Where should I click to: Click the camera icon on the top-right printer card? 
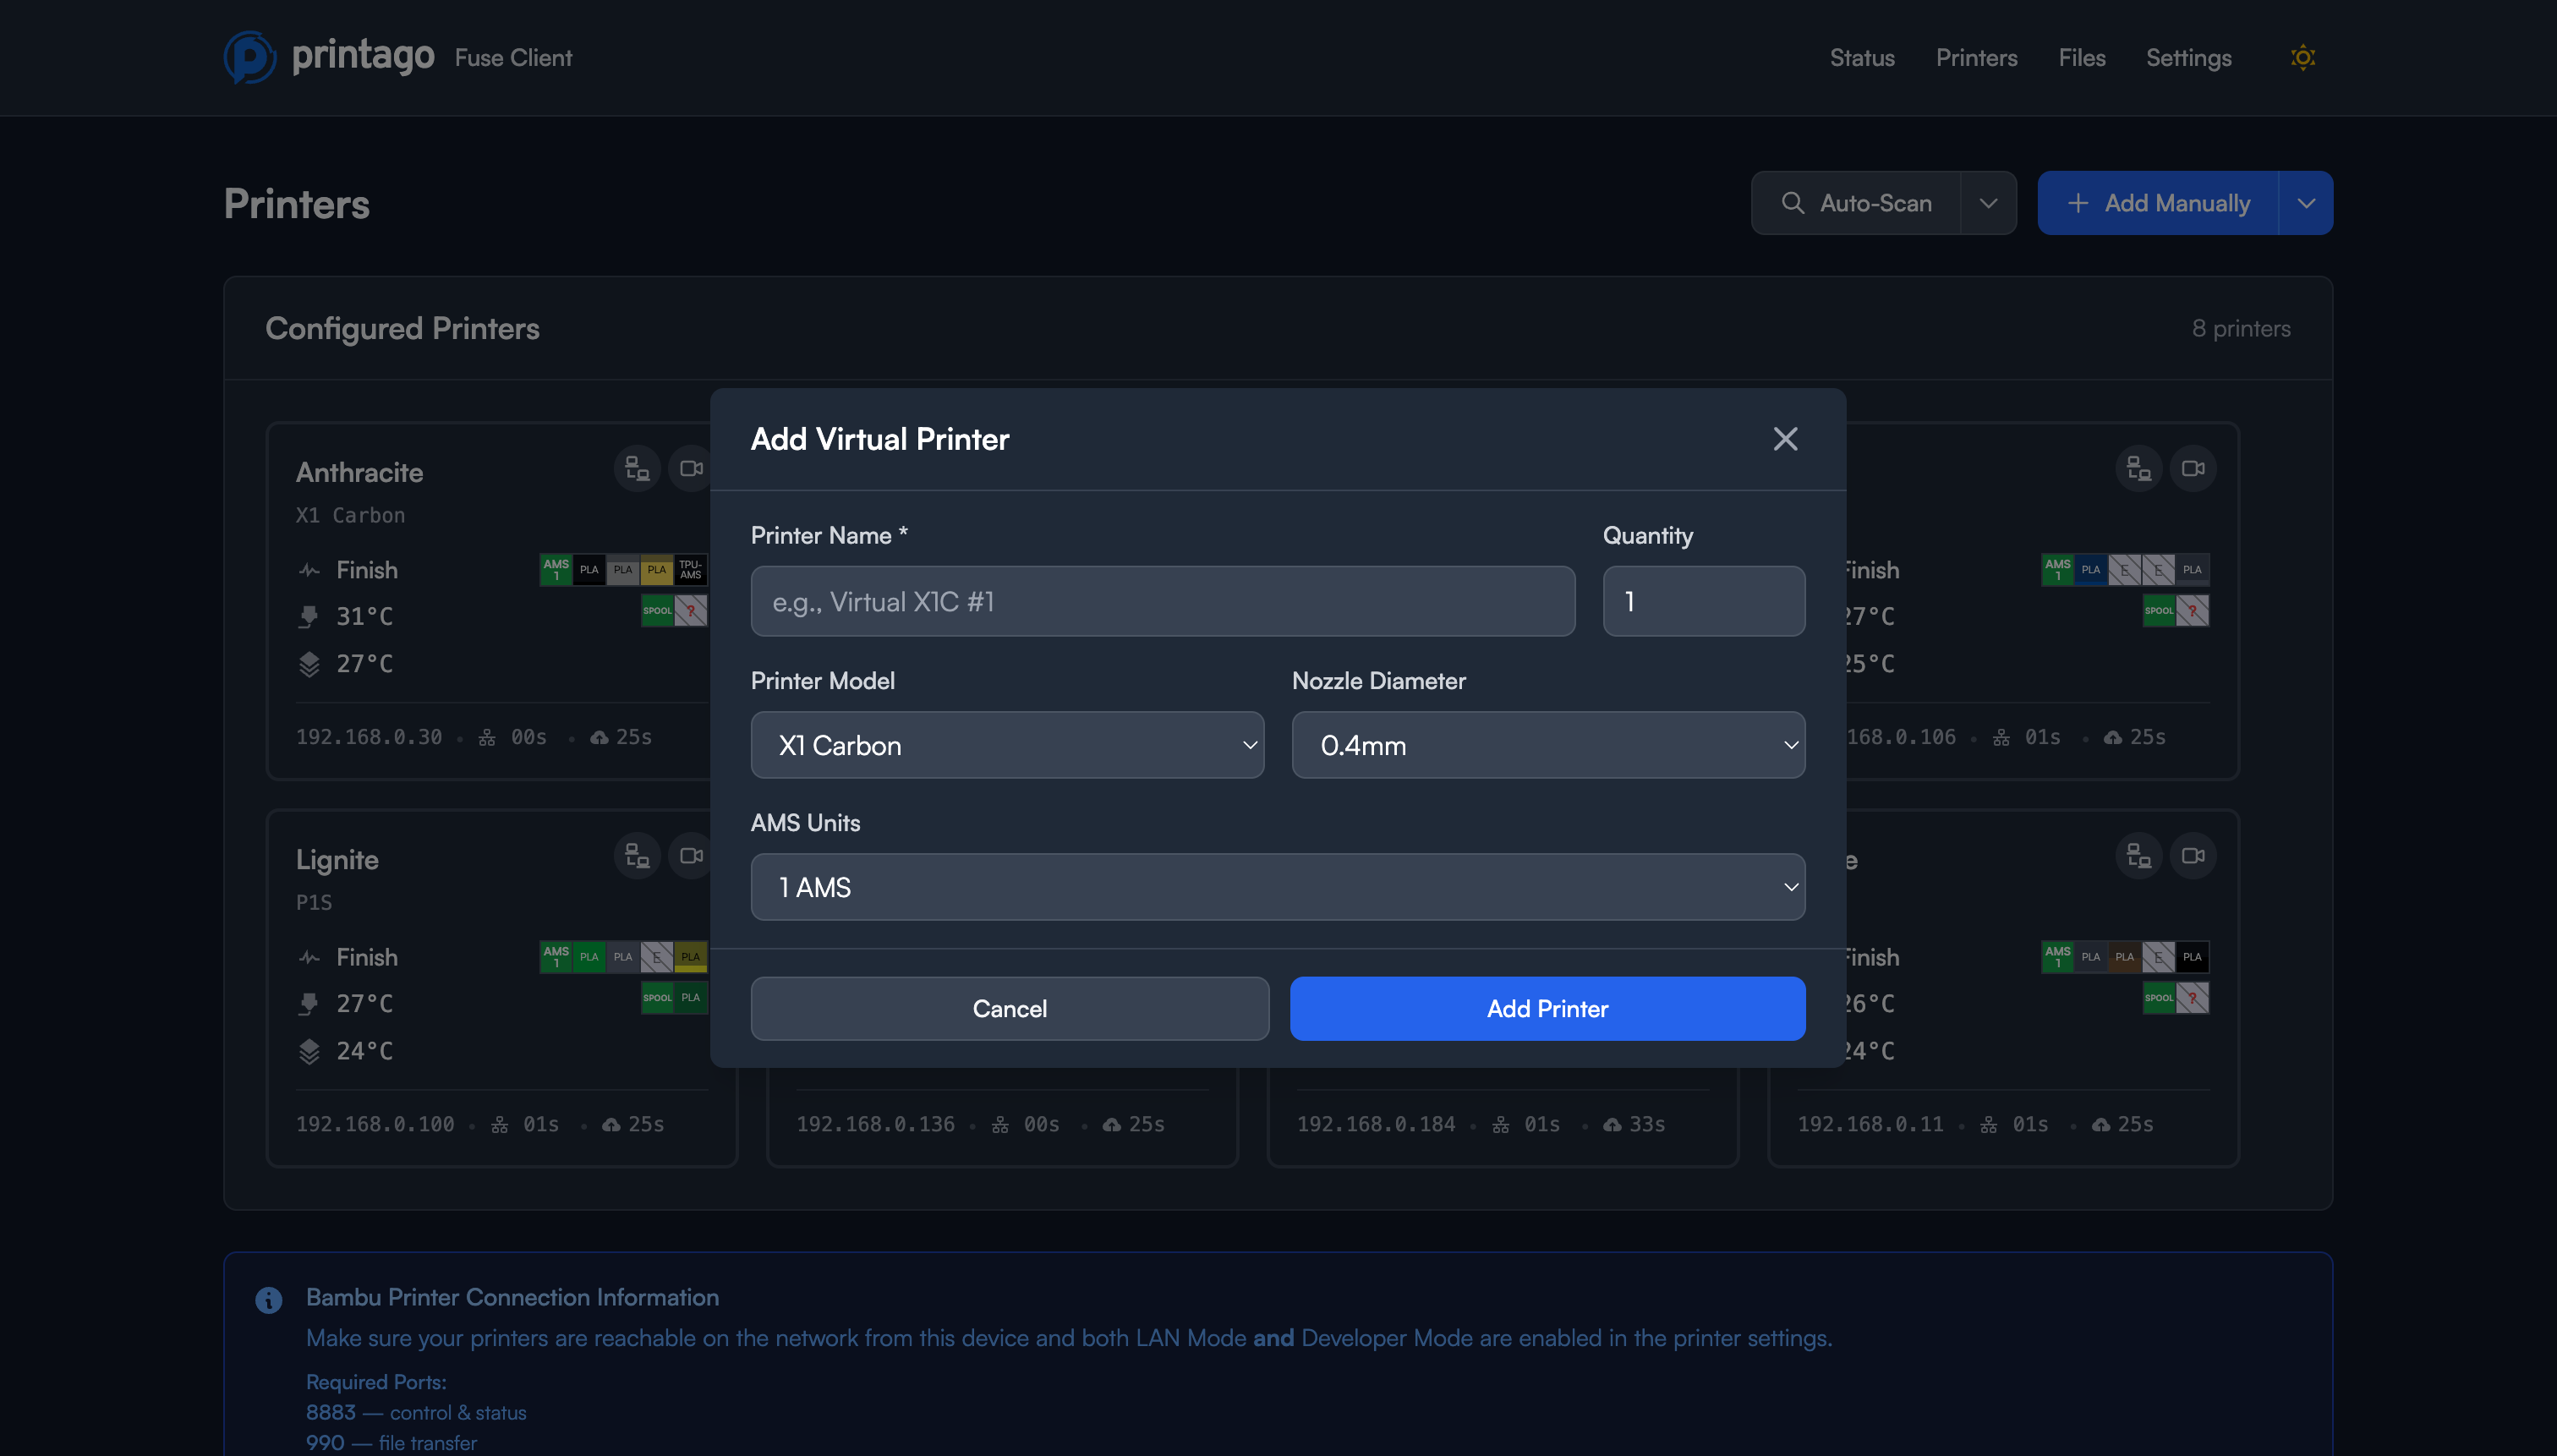[x=2193, y=468]
